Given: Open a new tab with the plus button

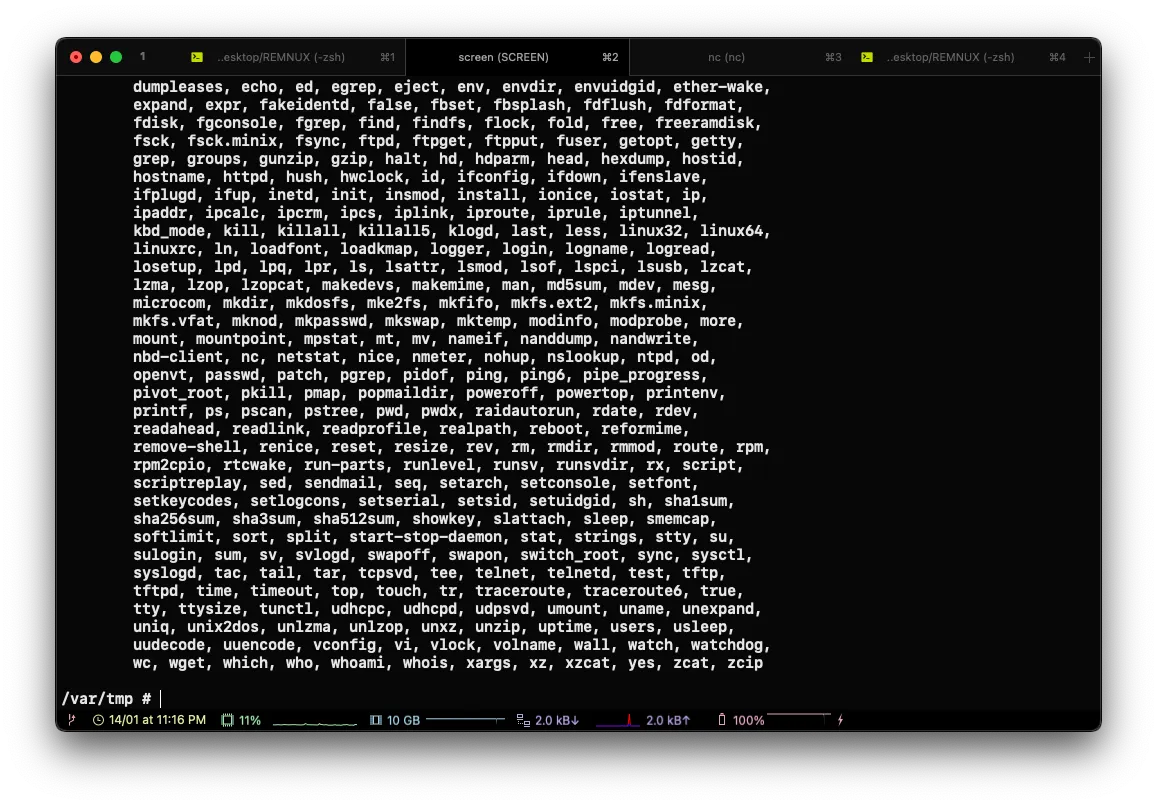Looking at the screenshot, I should pos(1089,57).
